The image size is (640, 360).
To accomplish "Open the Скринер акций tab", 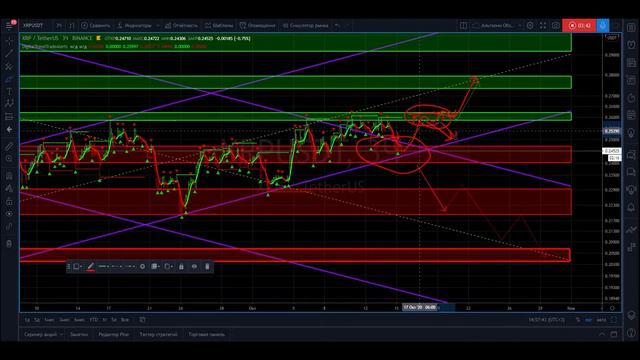I will pyautogui.click(x=40, y=334).
